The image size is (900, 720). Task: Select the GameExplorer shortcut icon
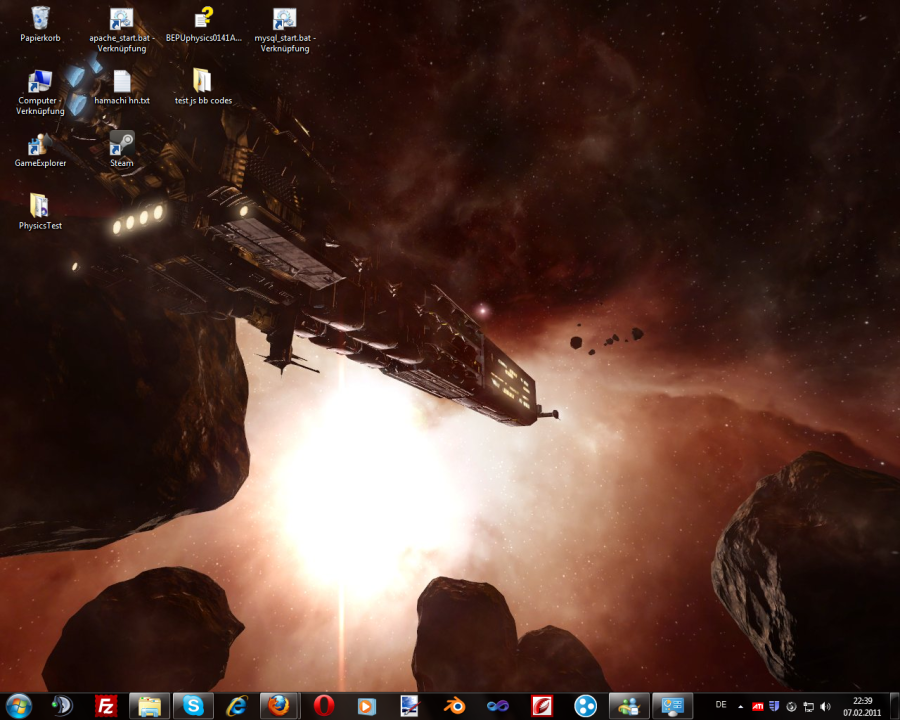[x=40, y=145]
